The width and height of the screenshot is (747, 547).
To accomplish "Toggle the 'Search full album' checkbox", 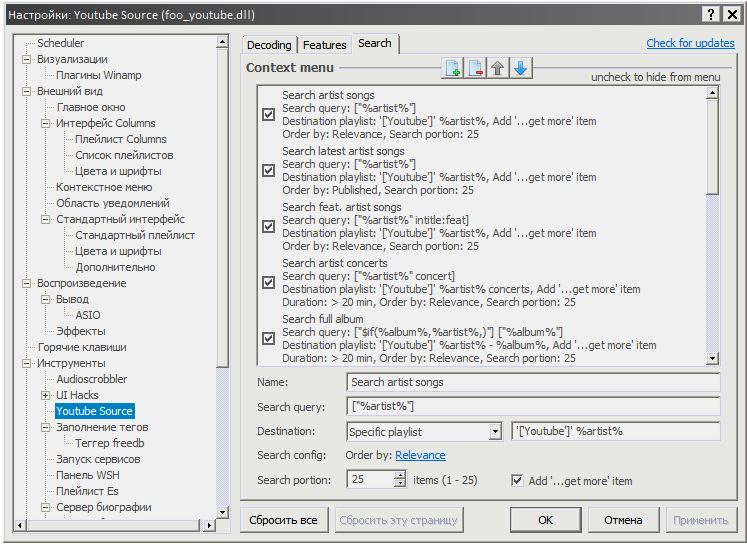I will pyautogui.click(x=268, y=338).
